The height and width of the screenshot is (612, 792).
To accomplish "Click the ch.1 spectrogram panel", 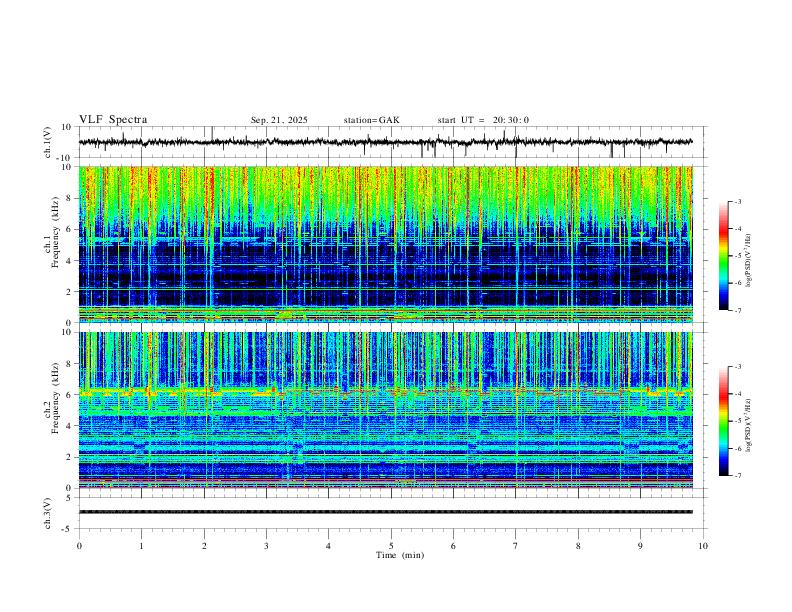I will [x=386, y=244].
